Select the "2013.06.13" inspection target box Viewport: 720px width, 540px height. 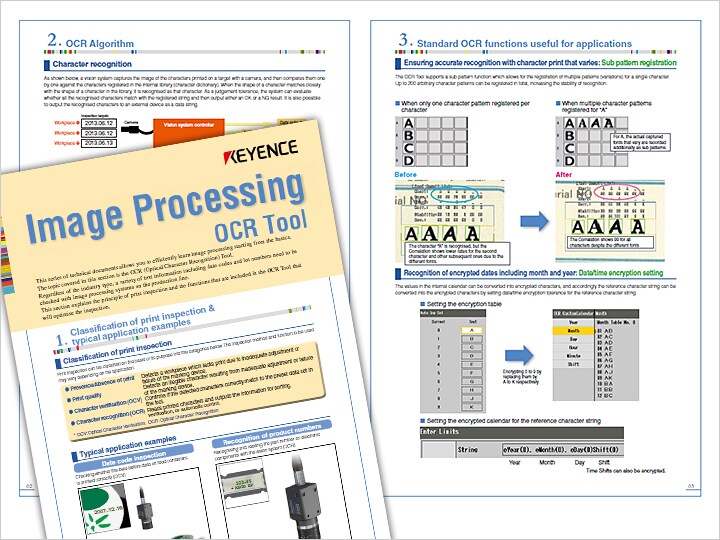coord(99,143)
